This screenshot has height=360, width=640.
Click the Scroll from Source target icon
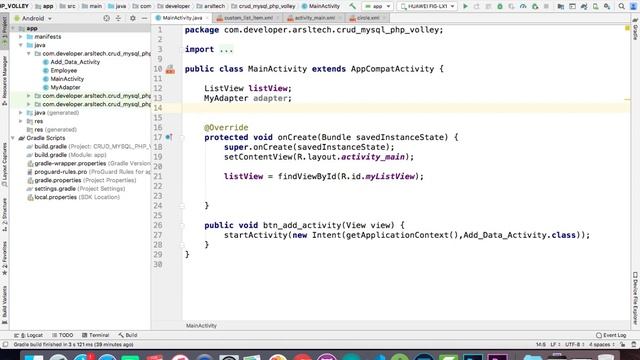(106, 18)
